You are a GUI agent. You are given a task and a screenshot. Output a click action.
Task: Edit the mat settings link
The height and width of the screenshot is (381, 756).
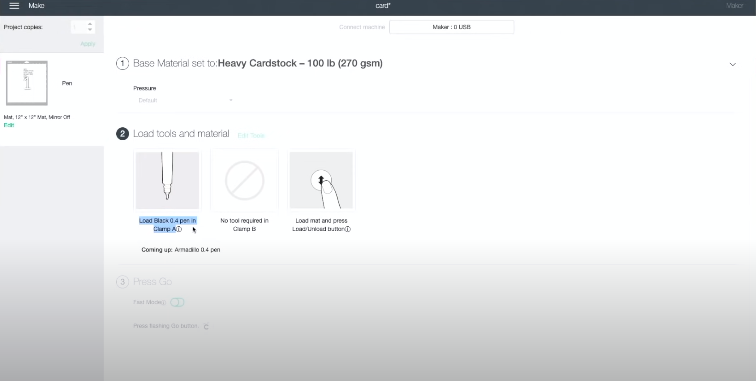pyautogui.click(x=9, y=125)
